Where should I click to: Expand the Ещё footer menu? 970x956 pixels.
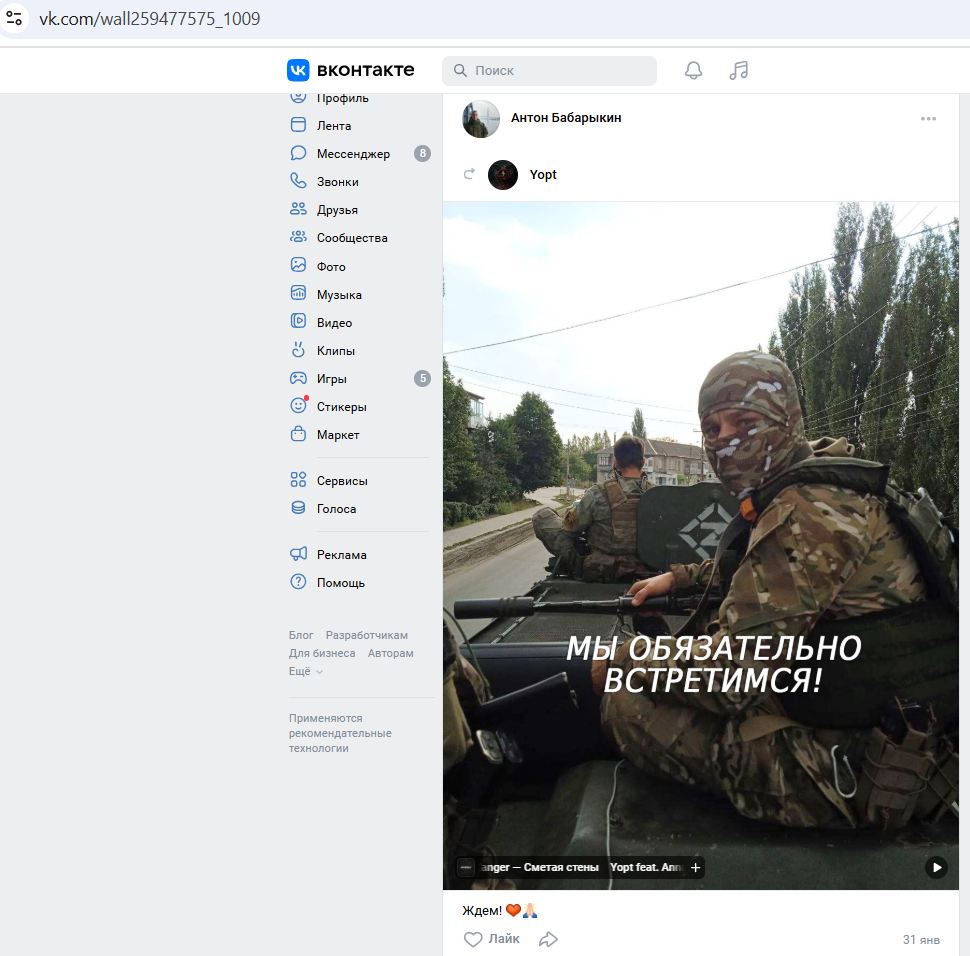[x=305, y=671]
